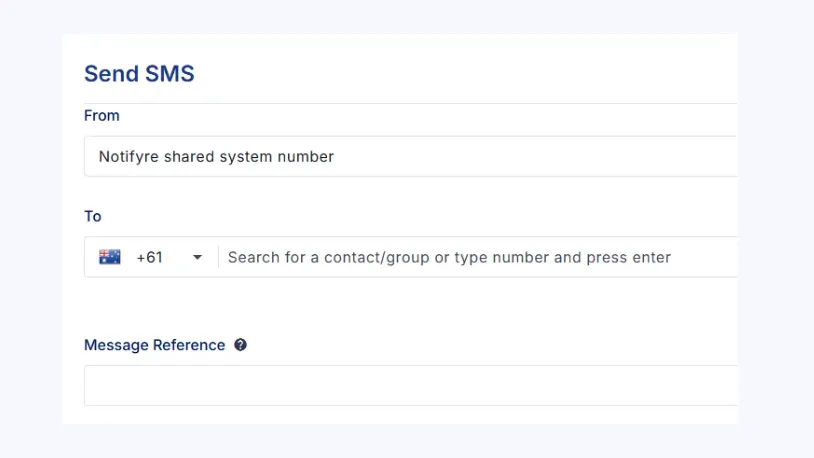814x458 pixels.
Task: Click the Australian flag icon
Action: [x=110, y=257]
